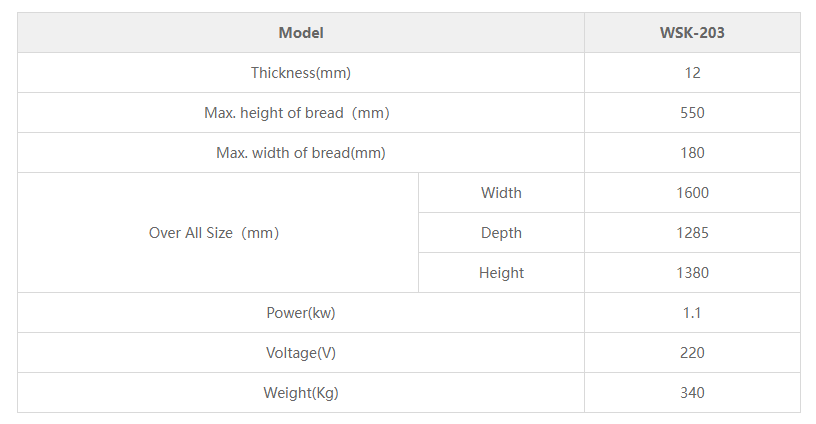Screen dimensions: 816x424
Task: Click the Model header cell
Action: pos(301,33)
